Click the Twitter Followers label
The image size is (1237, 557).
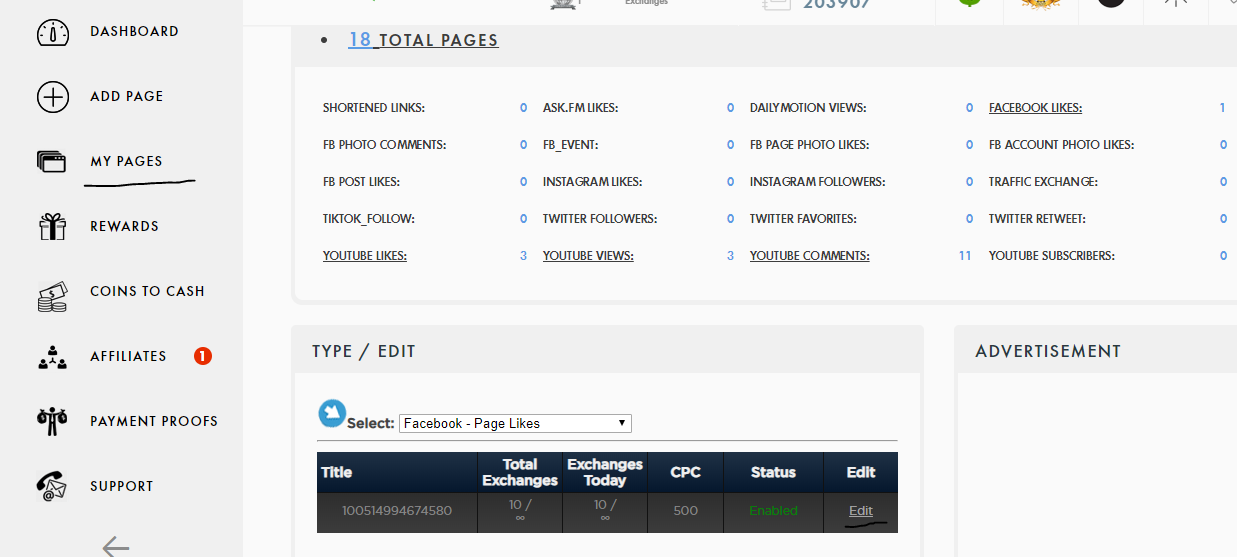coord(600,219)
